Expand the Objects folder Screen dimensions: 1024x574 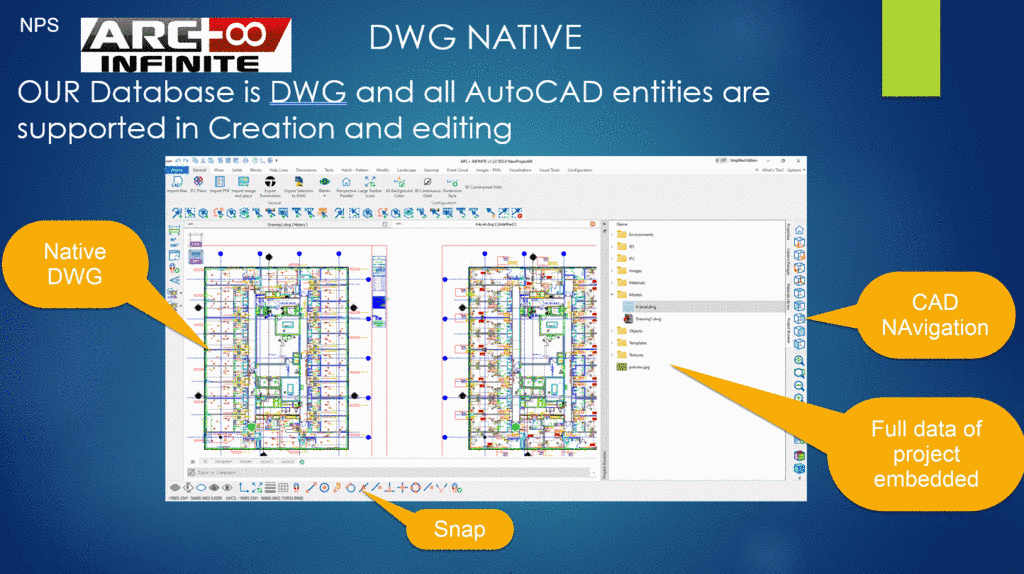(x=612, y=331)
